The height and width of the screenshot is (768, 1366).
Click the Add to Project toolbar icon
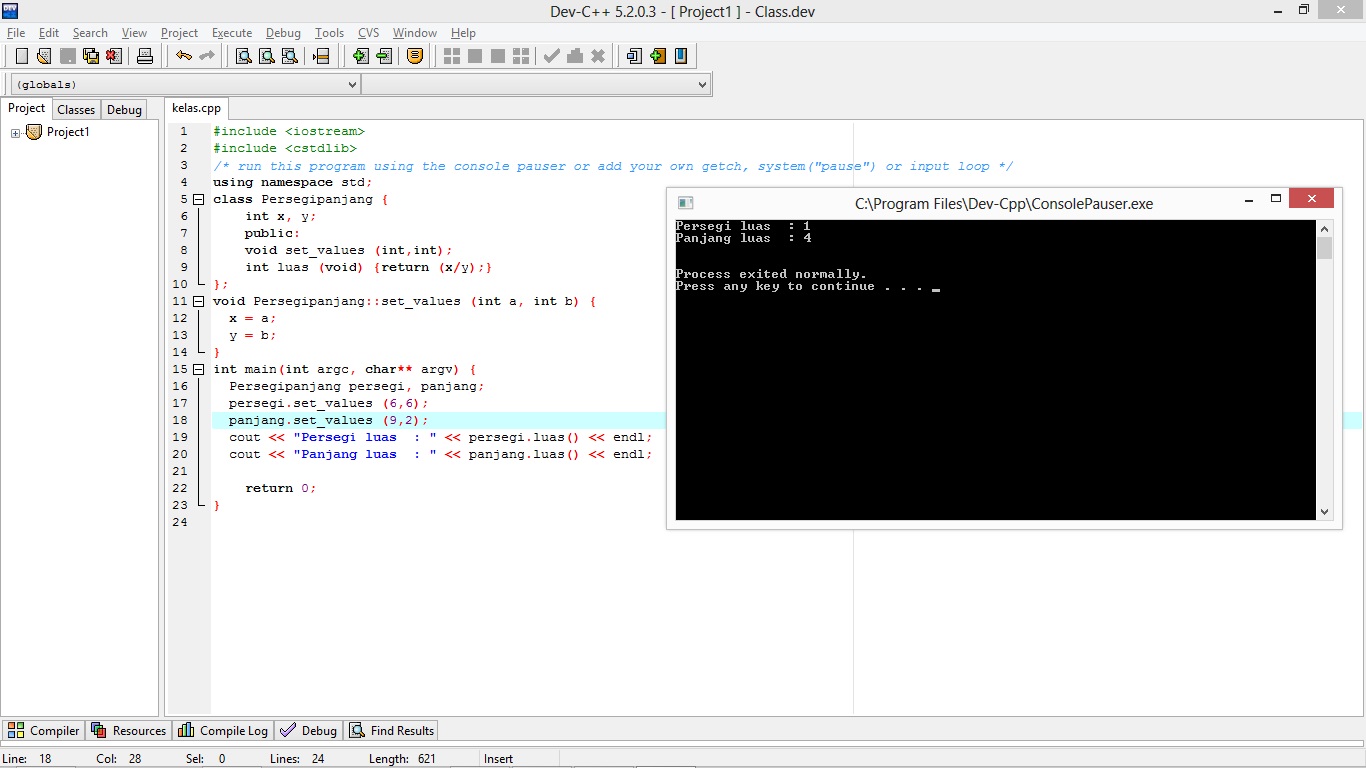tap(360, 56)
